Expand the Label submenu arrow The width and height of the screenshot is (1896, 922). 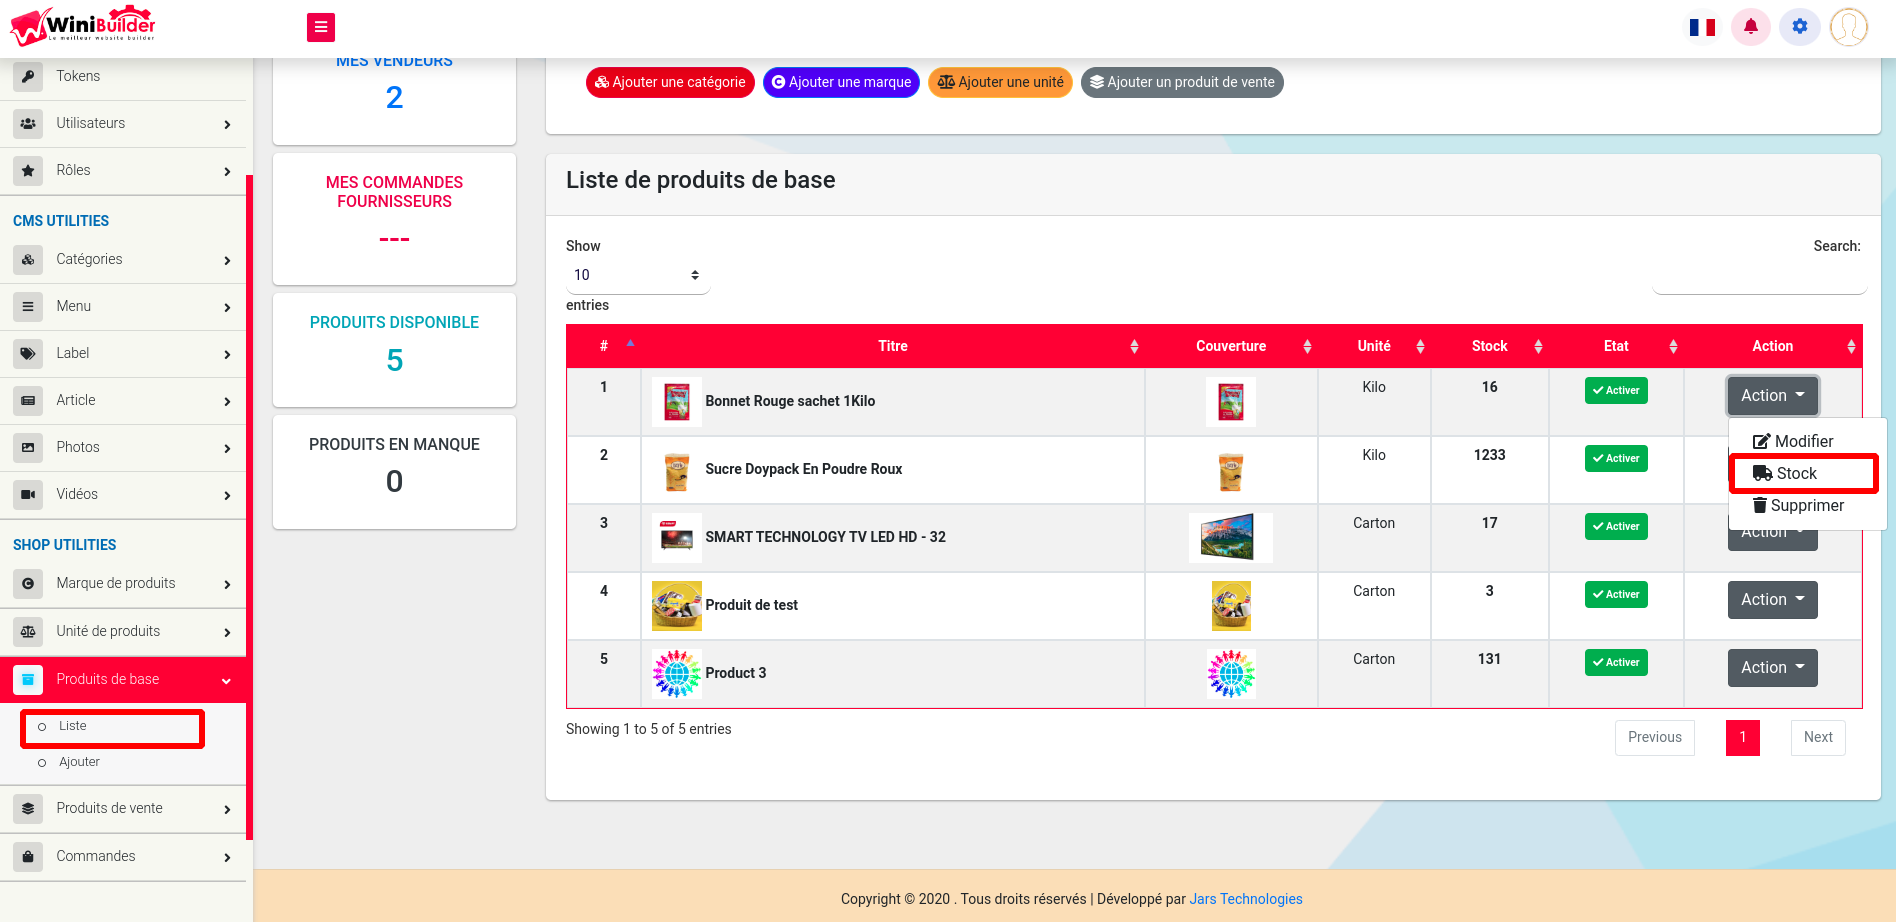[227, 354]
